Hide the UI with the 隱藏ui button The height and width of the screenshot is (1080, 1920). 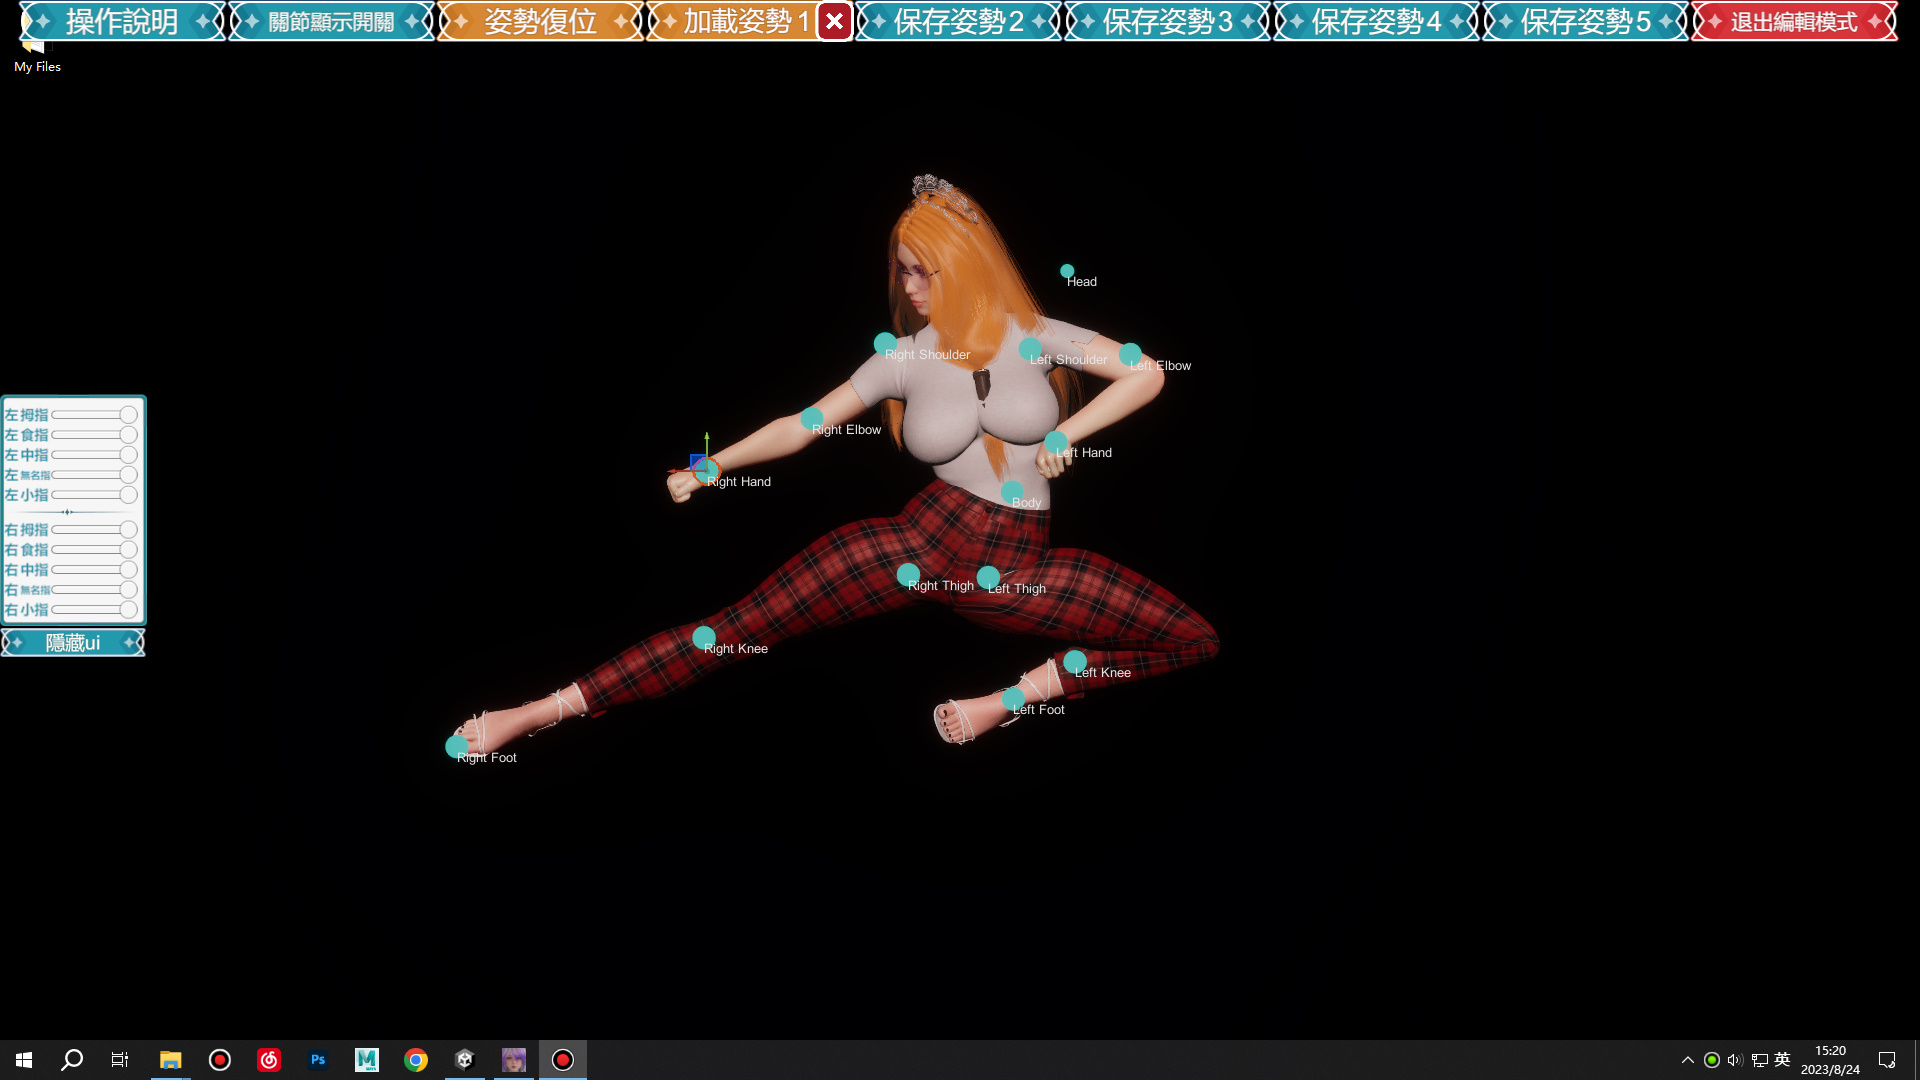click(72, 643)
